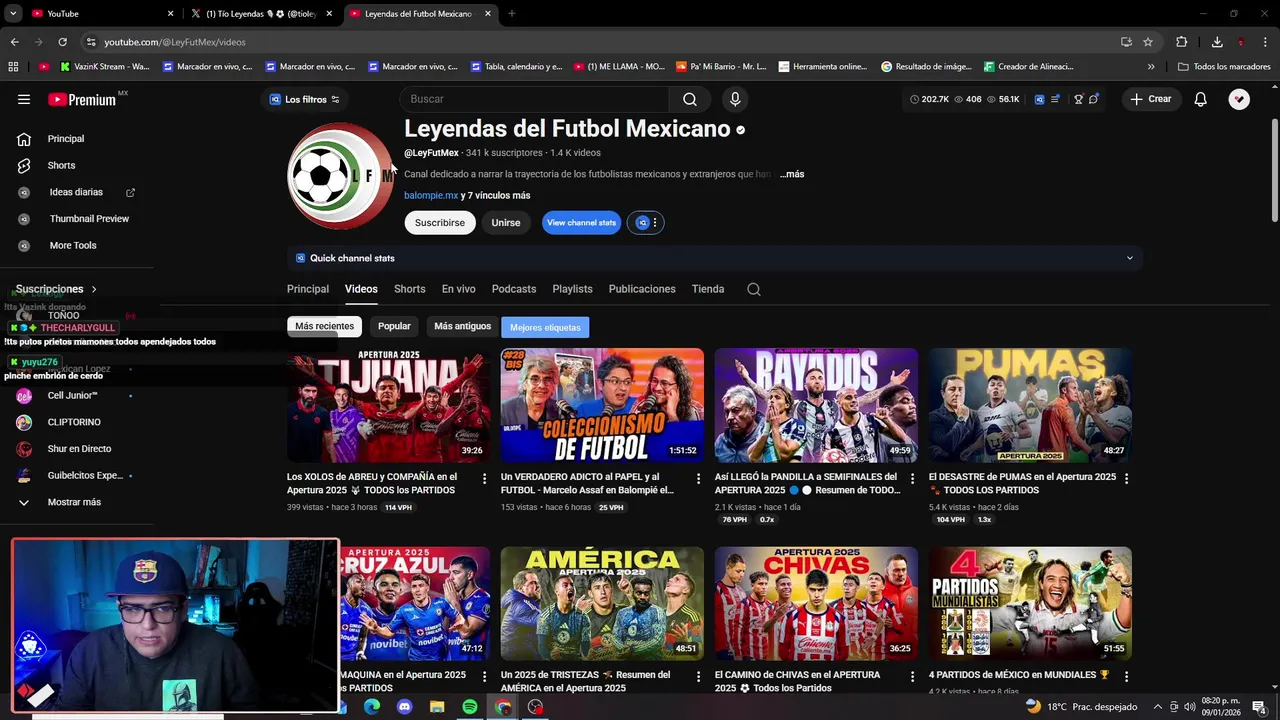Open the Tijuana Xolos video thumbnail
The width and height of the screenshot is (1280, 720).
tap(389, 405)
